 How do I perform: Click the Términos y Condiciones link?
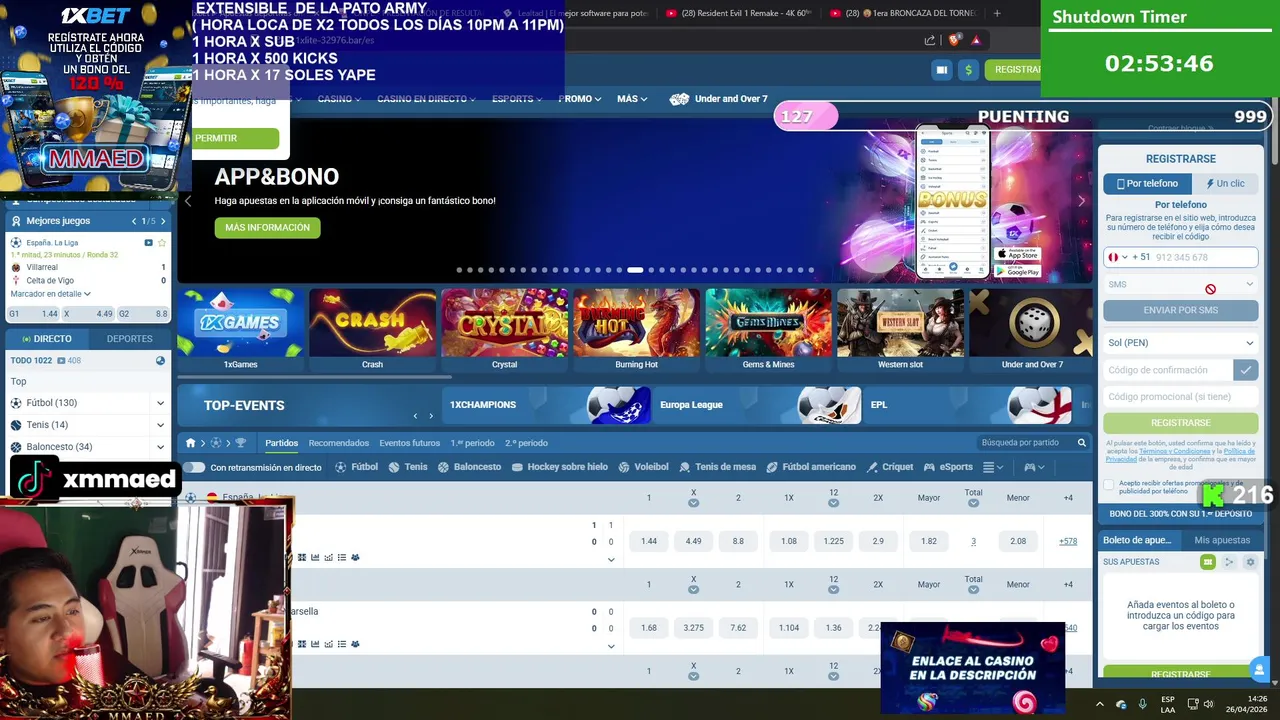click(1175, 451)
